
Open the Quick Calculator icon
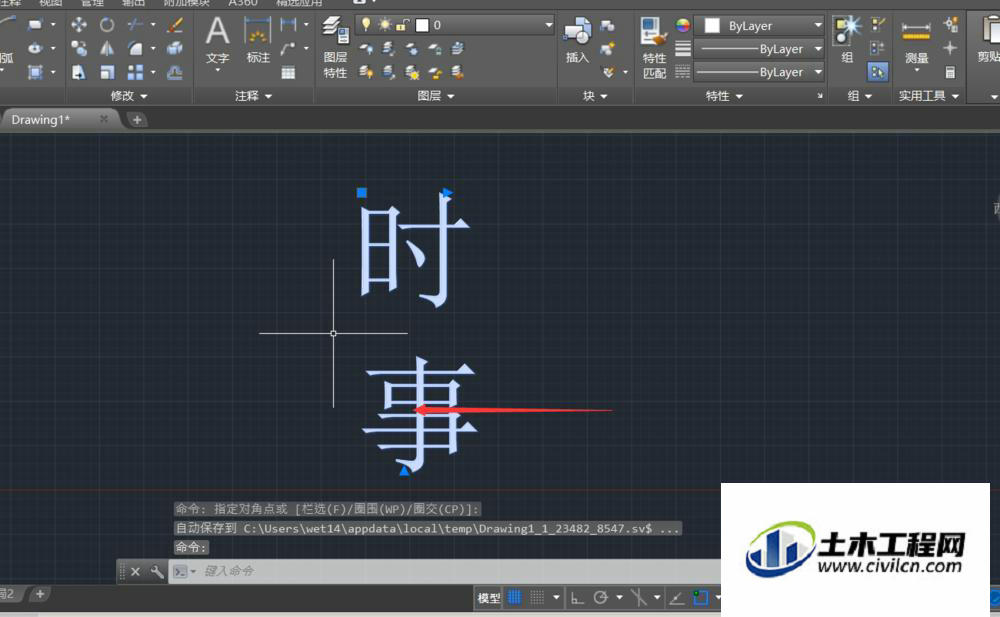950,72
